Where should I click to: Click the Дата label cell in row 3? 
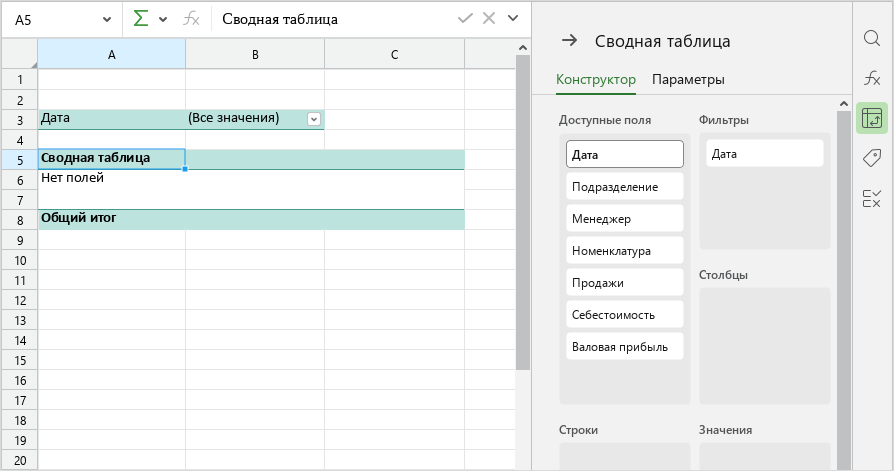(112, 119)
